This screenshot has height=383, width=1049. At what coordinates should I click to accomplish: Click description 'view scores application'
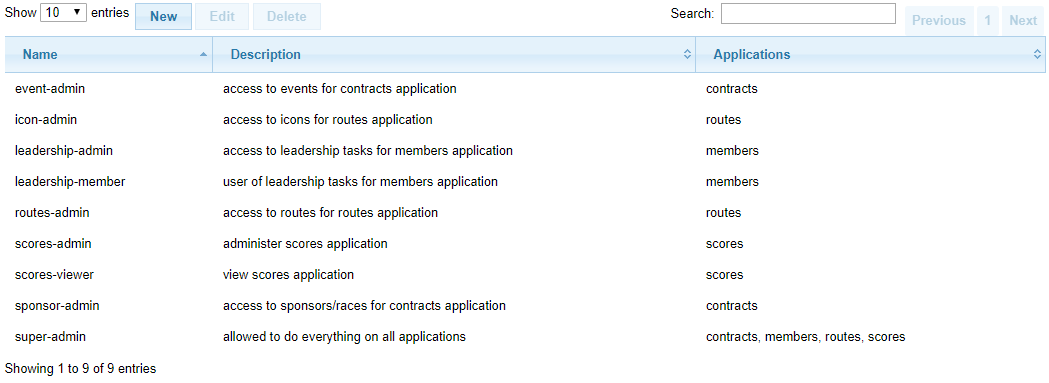point(288,275)
